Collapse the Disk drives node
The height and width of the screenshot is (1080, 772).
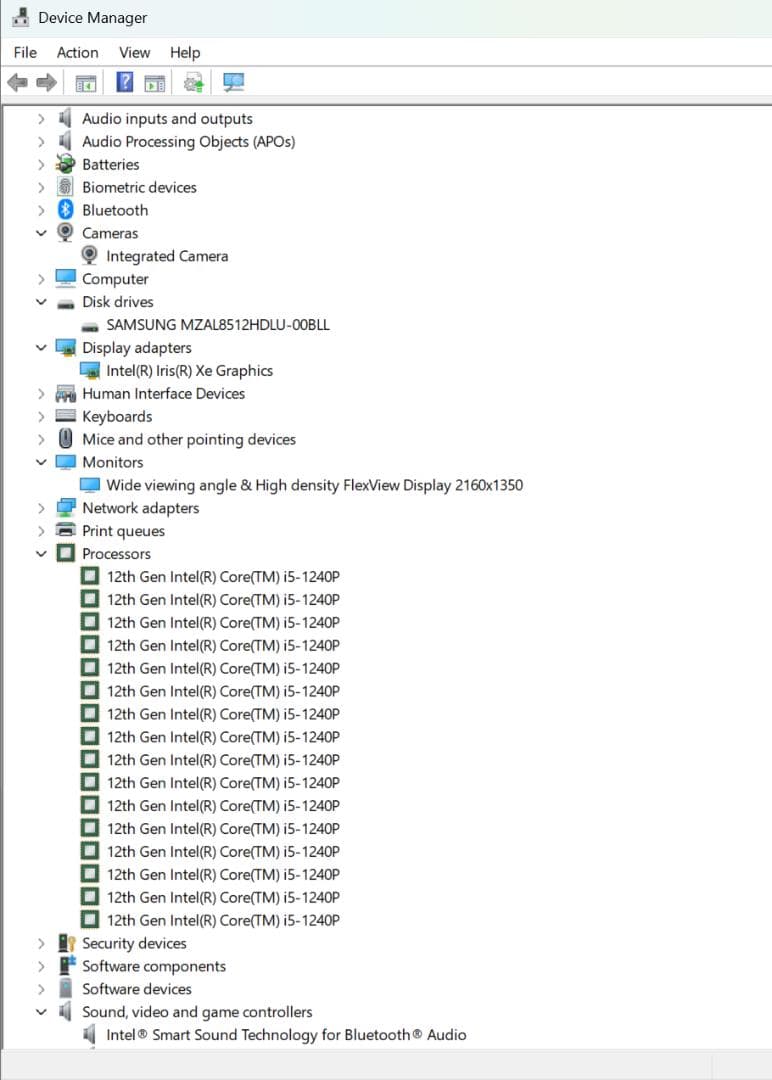[x=41, y=302]
